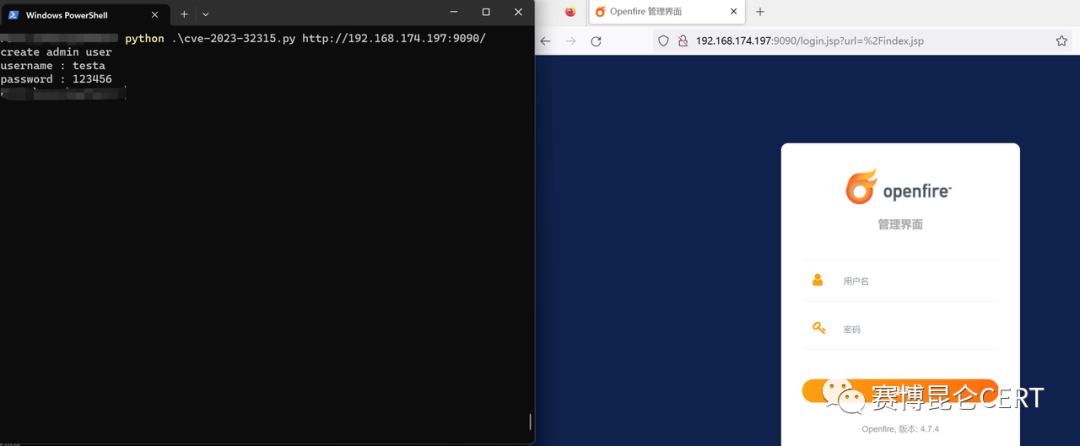Close the Windows PowerShell tab
The image size is (1080, 446).
[x=156, y=14]
